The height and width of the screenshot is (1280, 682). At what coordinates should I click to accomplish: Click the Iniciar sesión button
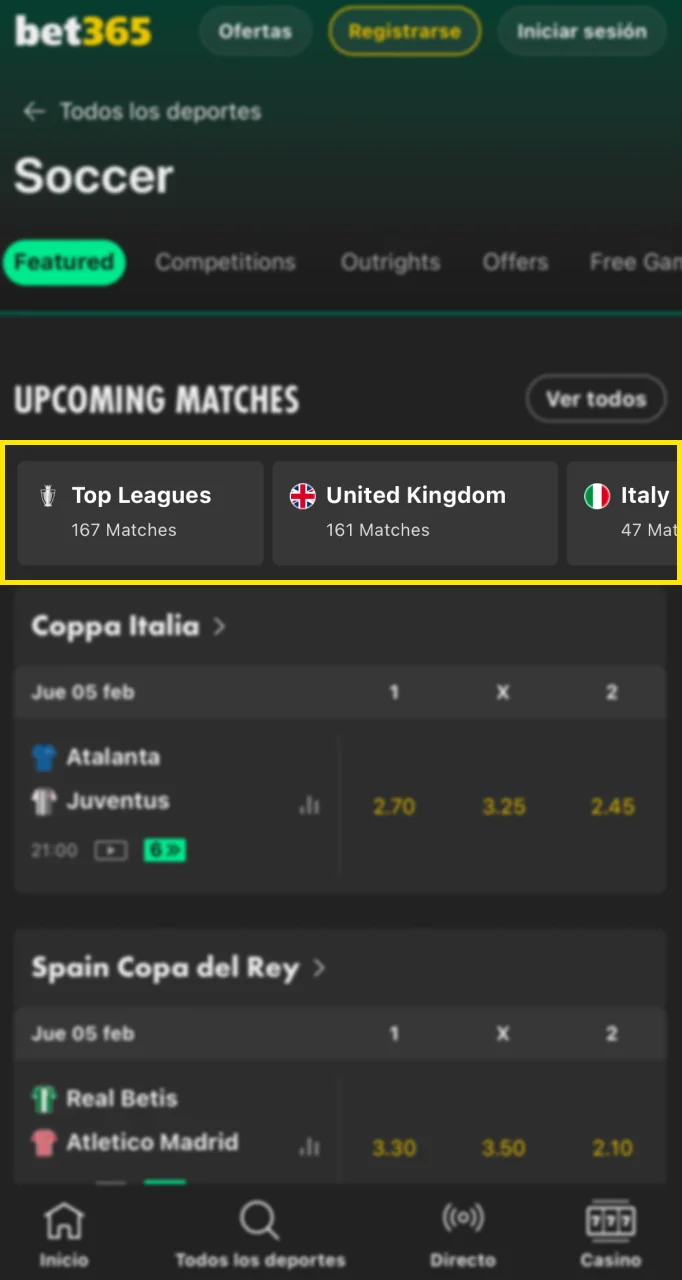[x=581, y=31]
